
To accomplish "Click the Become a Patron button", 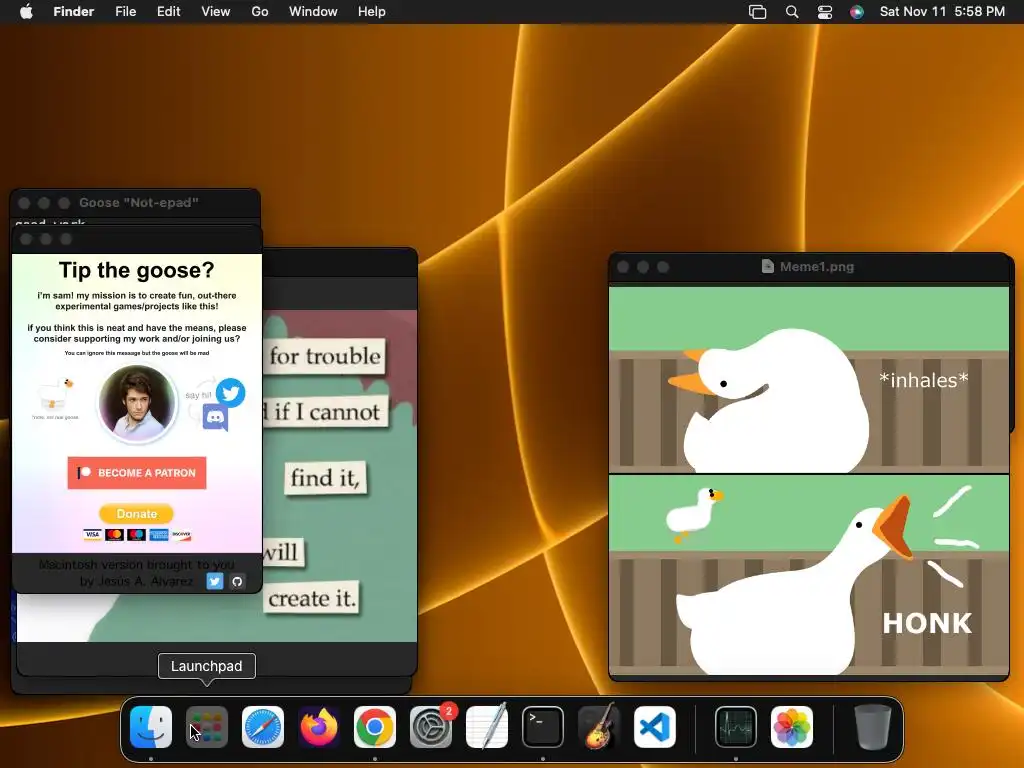I will [137, 473].
